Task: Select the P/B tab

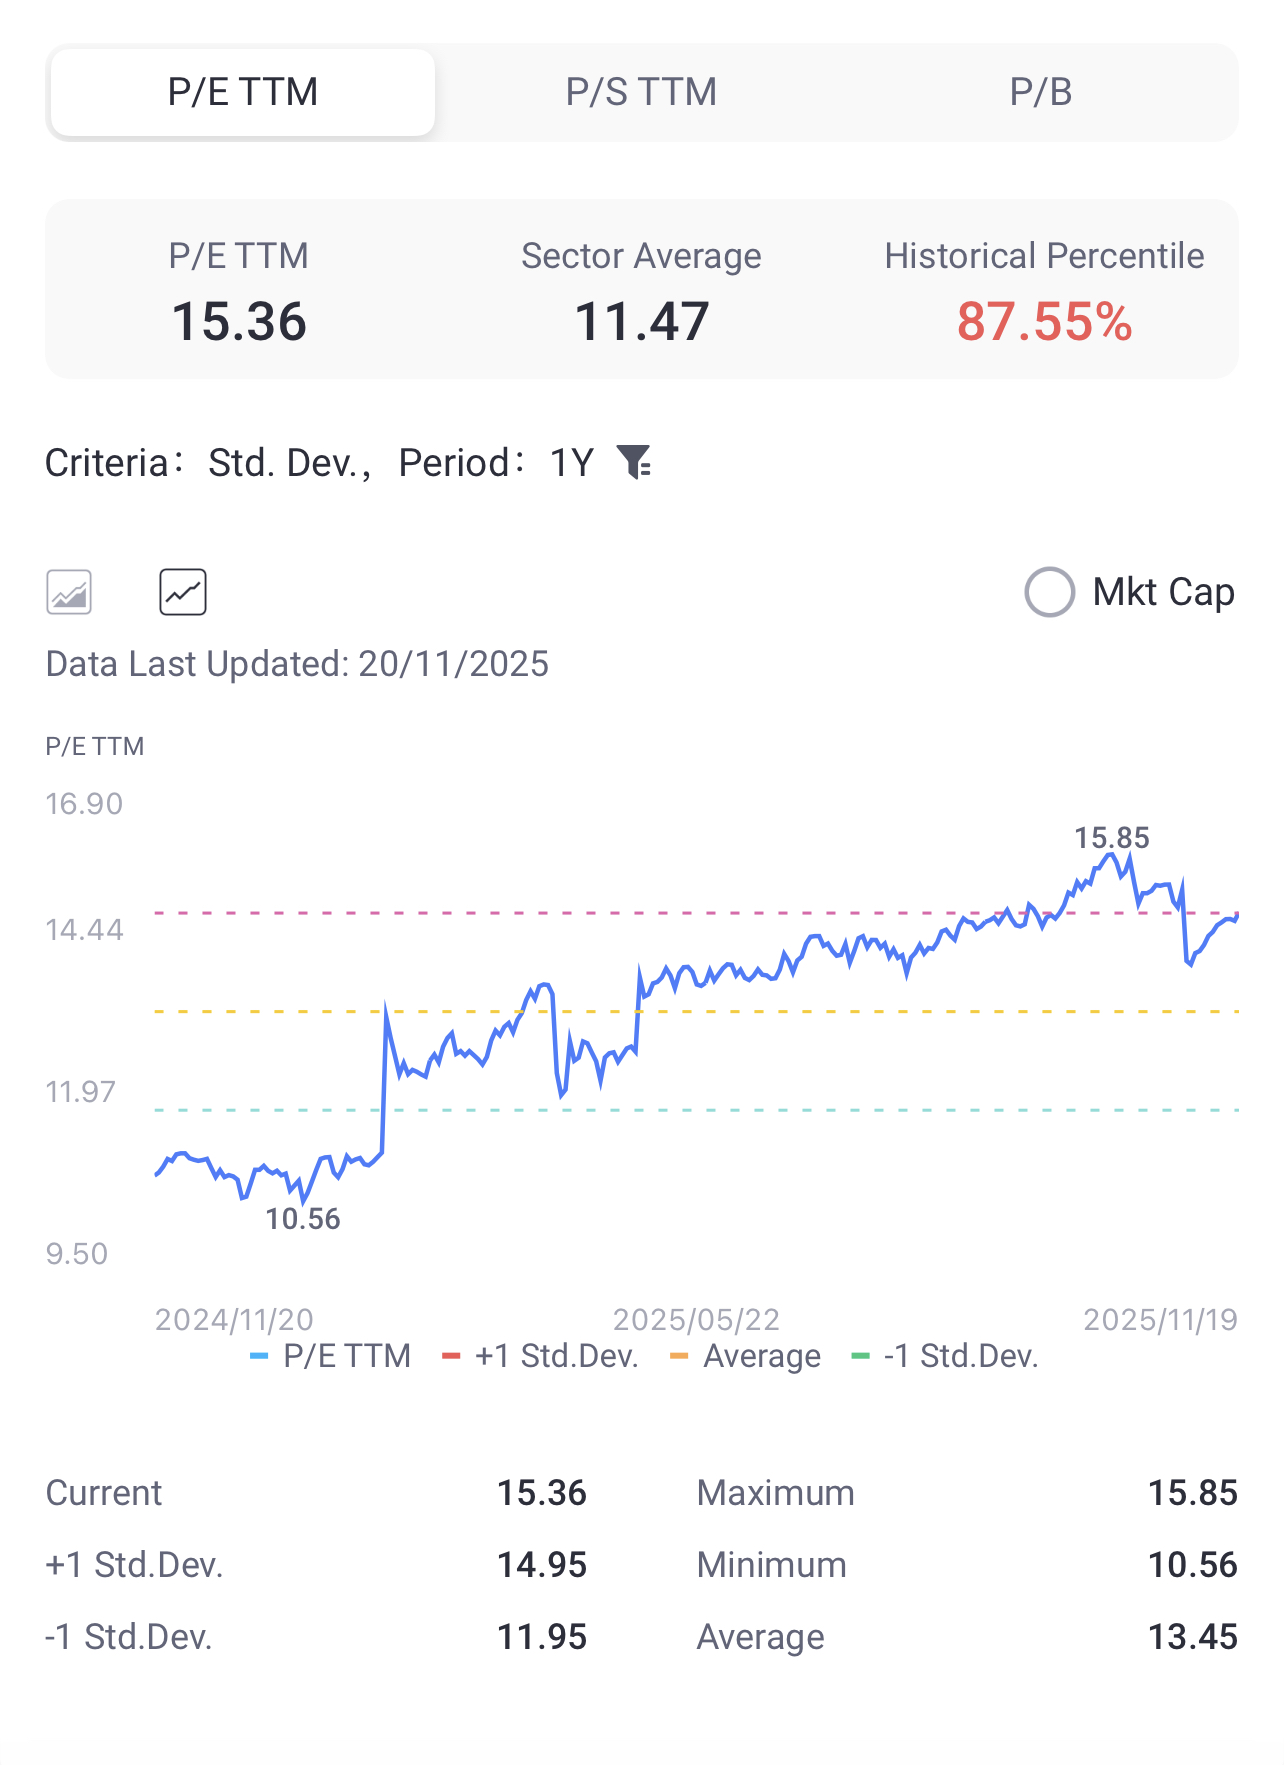Action: pyautogui.click(x=1040, y=92)
